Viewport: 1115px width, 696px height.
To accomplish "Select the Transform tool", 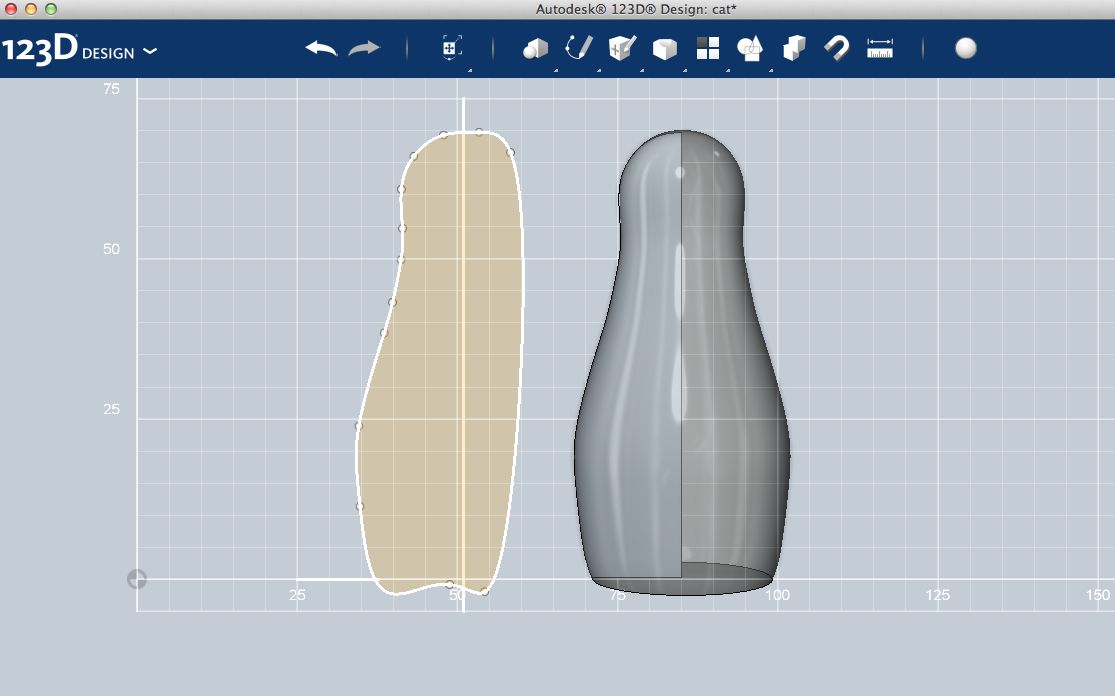I will coord(452,48).
